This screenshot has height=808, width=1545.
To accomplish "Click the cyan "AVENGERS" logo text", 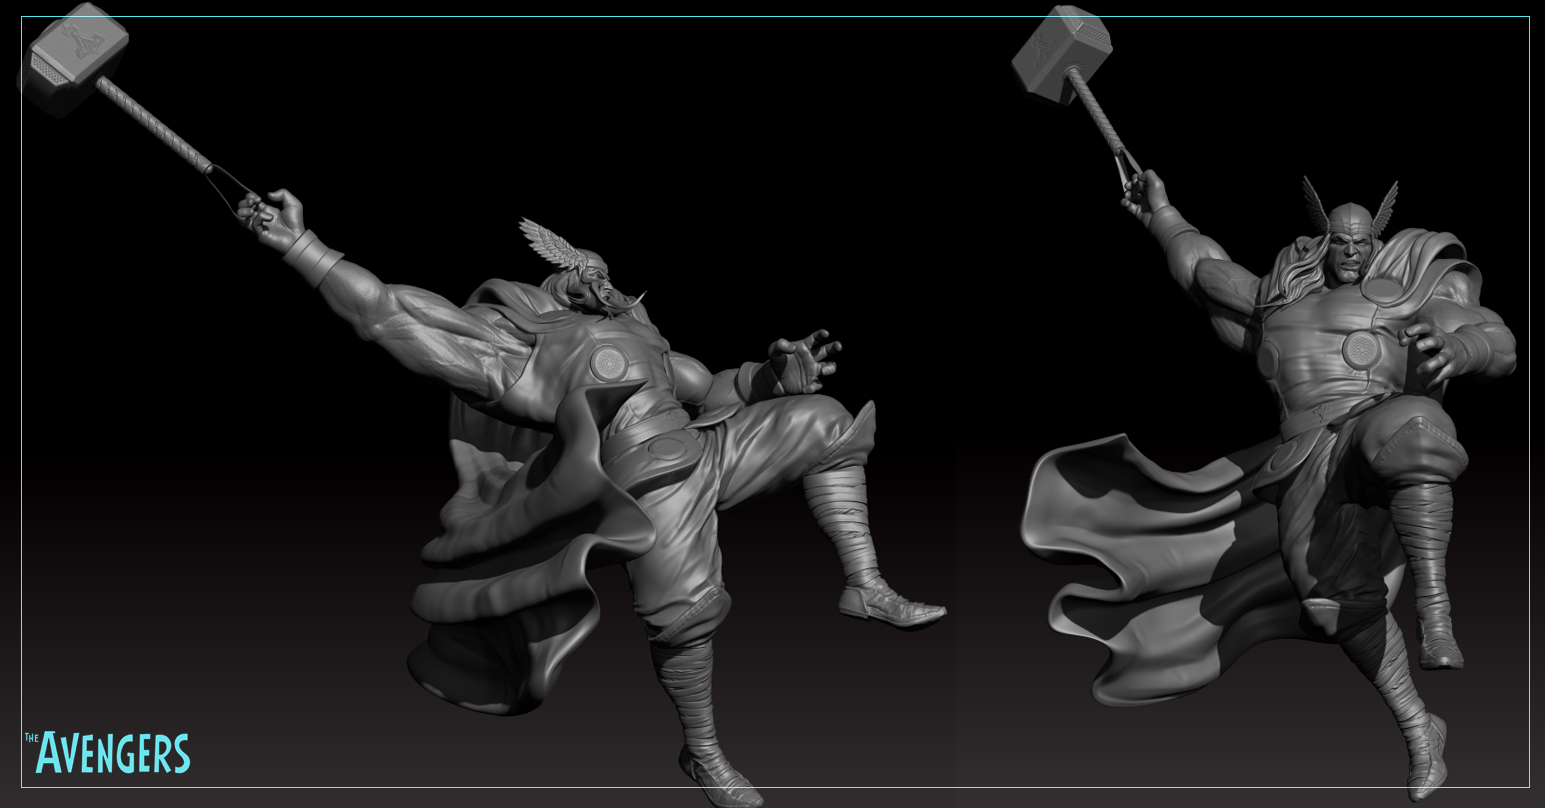I will click(x=113, y=753).
